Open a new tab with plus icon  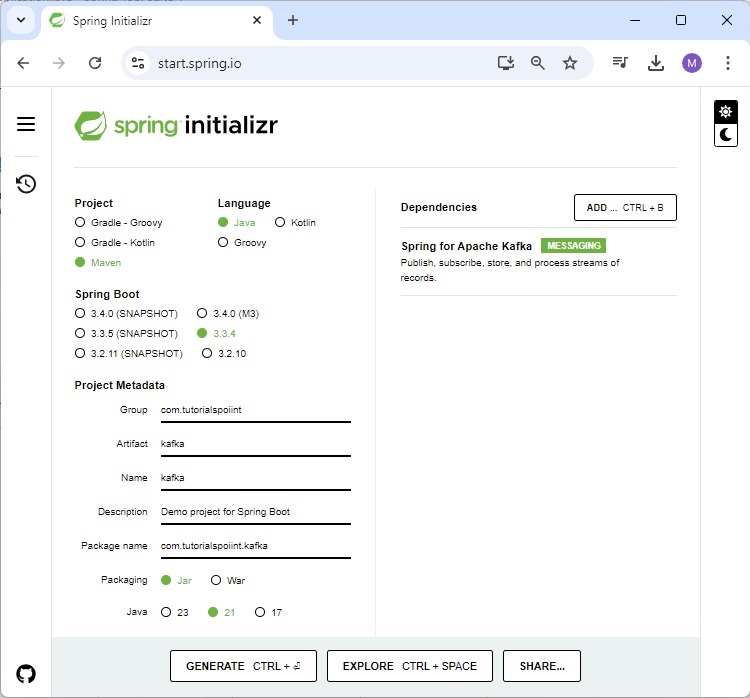coord(293,20)
